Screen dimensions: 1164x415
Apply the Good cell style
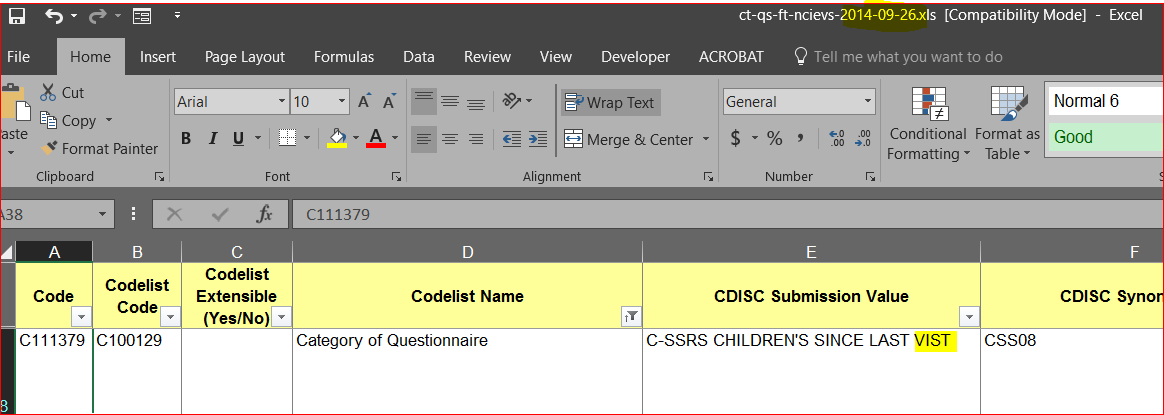pyautogui.click(x=1105, y=137)
